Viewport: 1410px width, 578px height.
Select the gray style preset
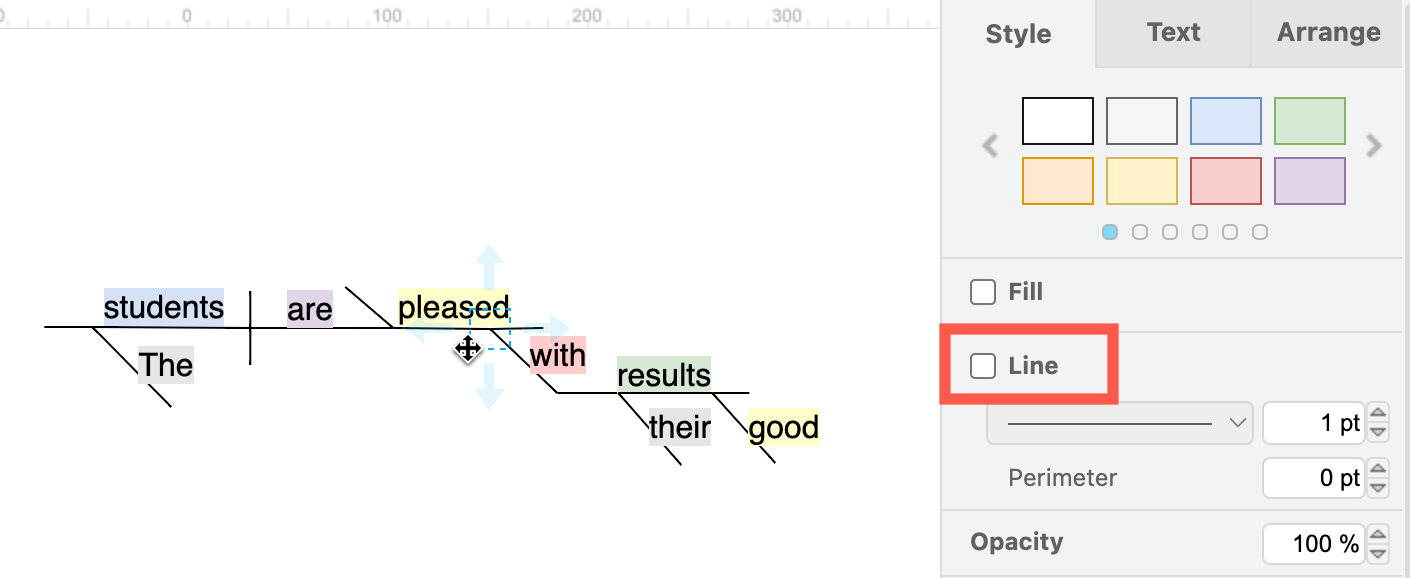pyautogui.click(x=1141, y=120)
